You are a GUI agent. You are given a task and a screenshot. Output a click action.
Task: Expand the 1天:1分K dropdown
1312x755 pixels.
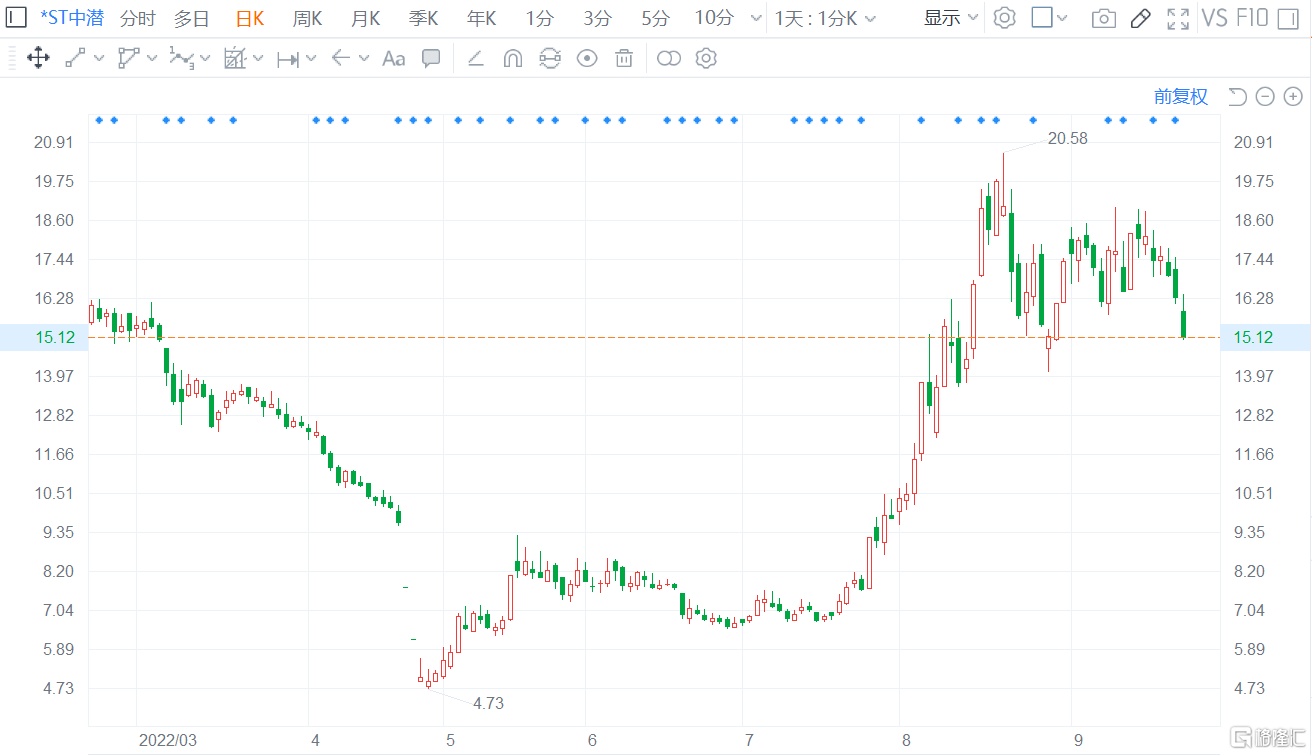pos(826,18)
